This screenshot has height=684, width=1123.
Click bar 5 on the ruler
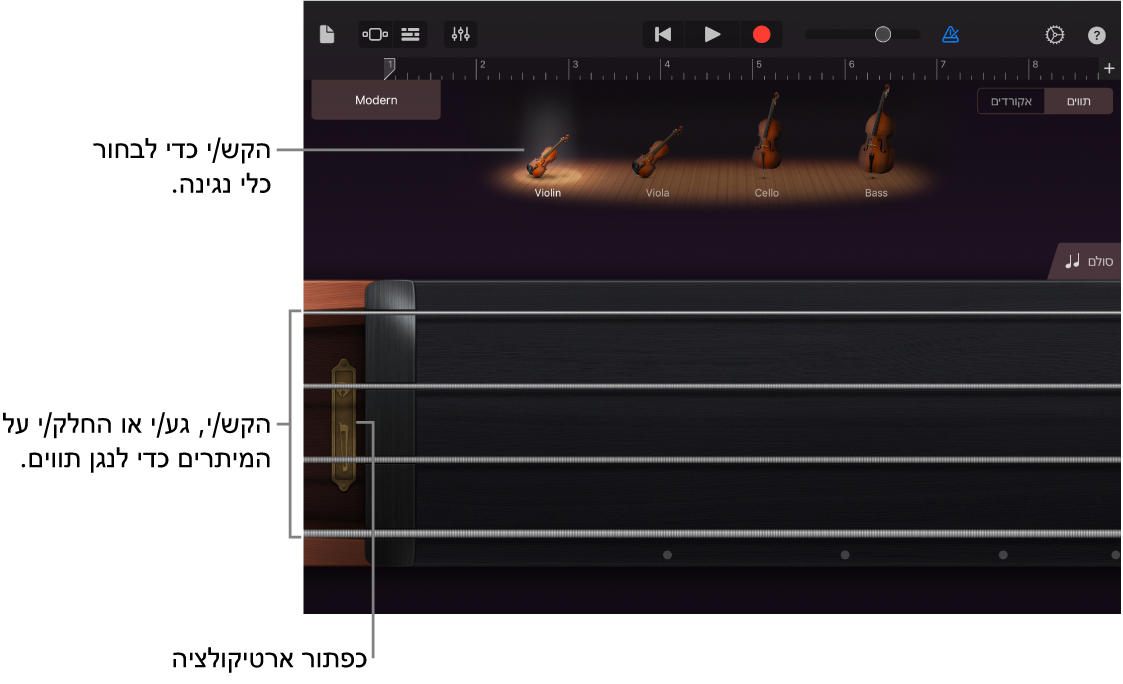758,66
